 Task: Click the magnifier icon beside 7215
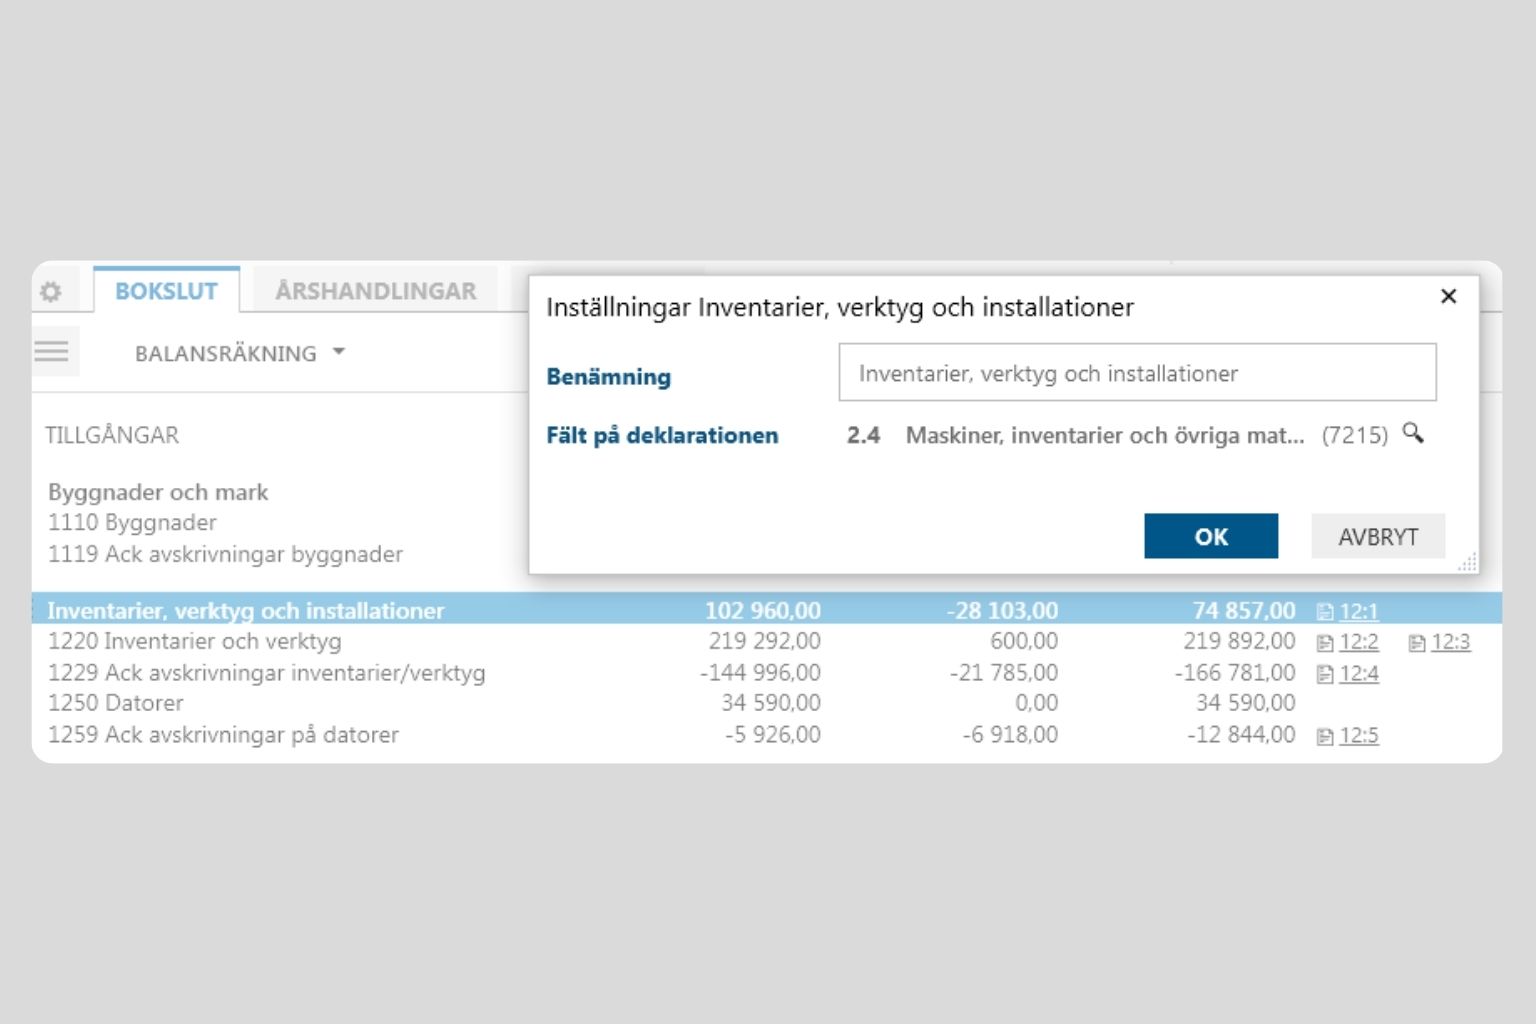(x=1412, y=433)
